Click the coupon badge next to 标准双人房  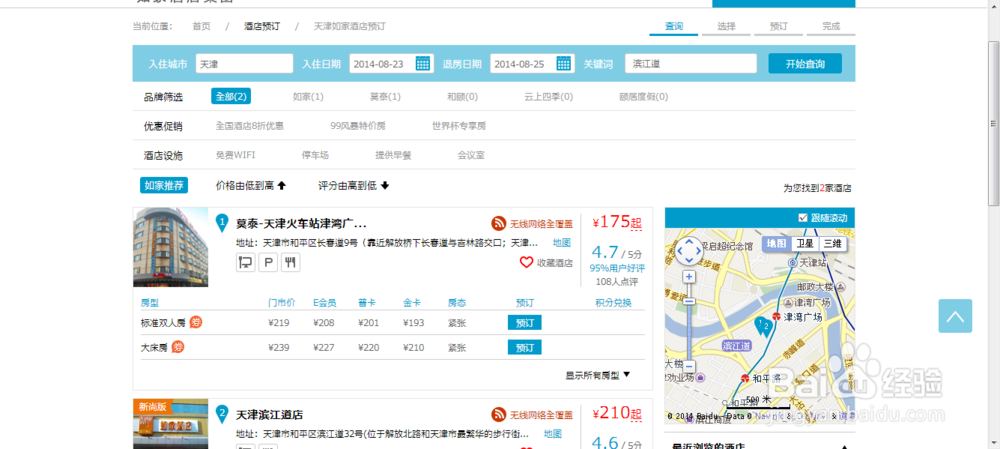(x=196, y=322)
